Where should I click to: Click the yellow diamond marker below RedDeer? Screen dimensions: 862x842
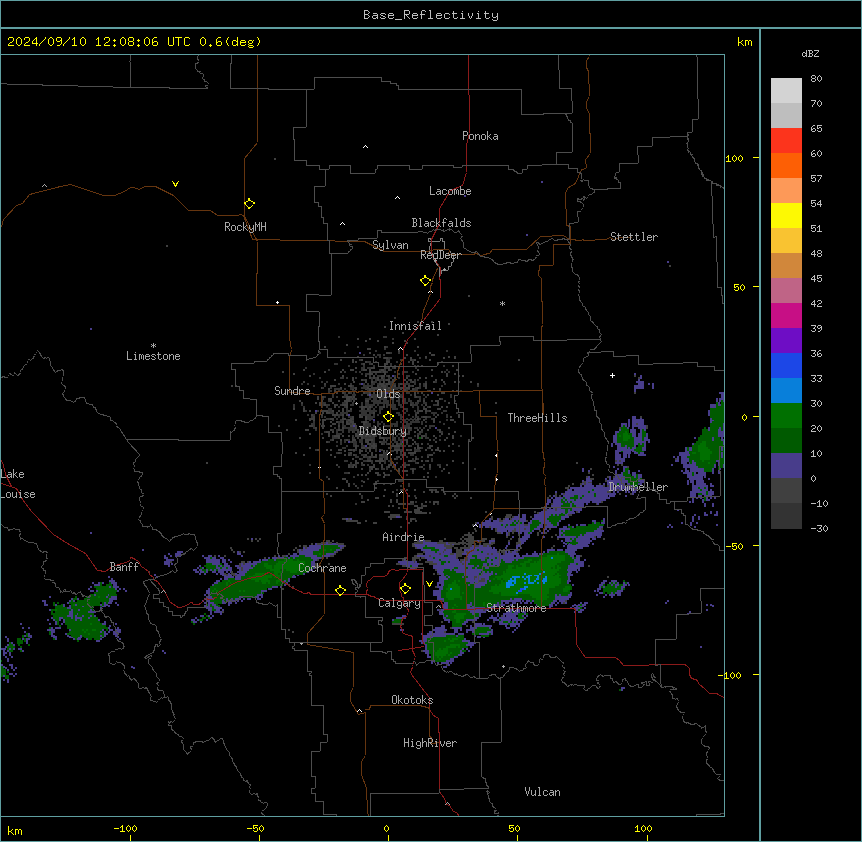426,281
